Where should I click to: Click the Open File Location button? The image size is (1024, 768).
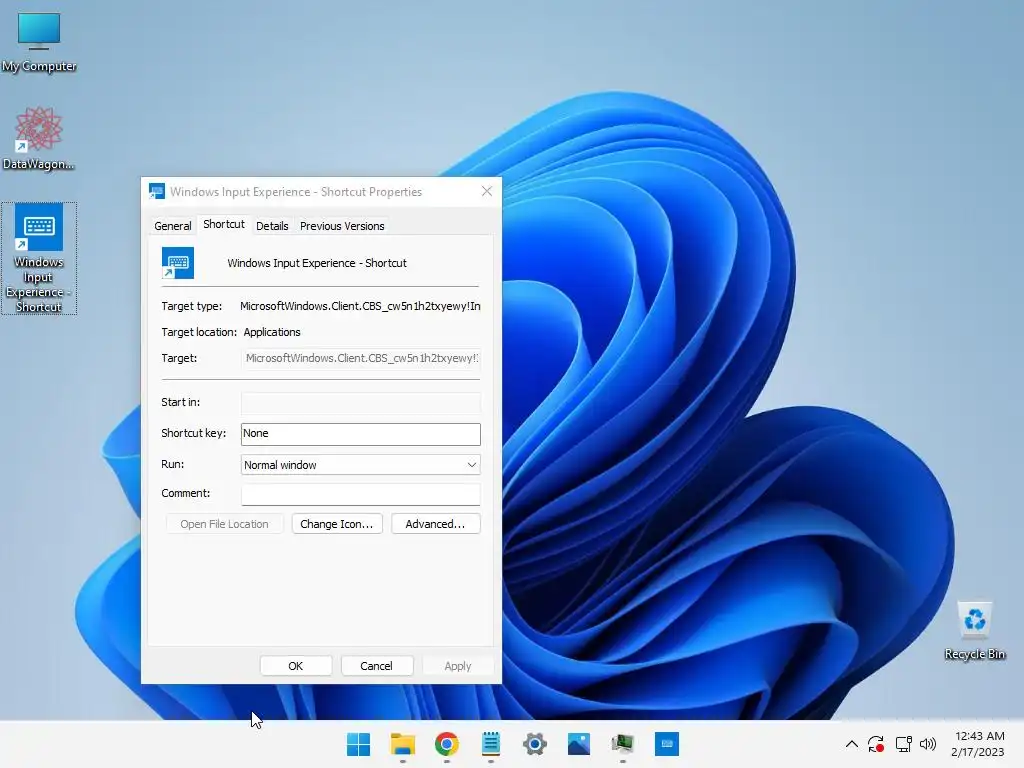pyautogui.click(x=224, y=524)
